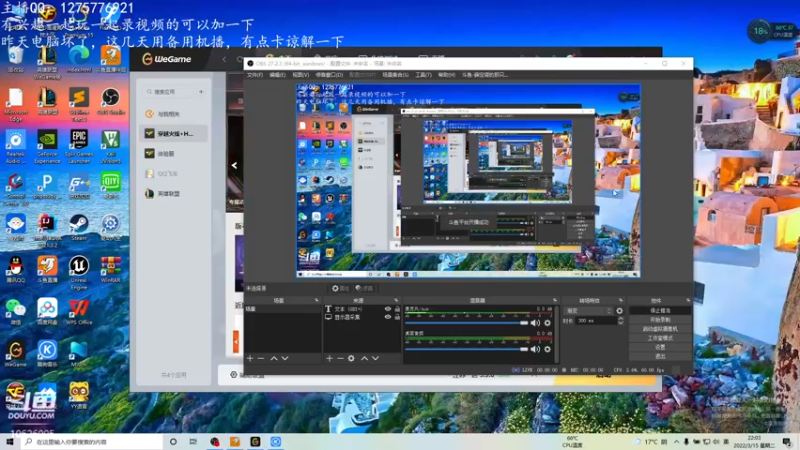Click start recording button in controls

point(660,319)
